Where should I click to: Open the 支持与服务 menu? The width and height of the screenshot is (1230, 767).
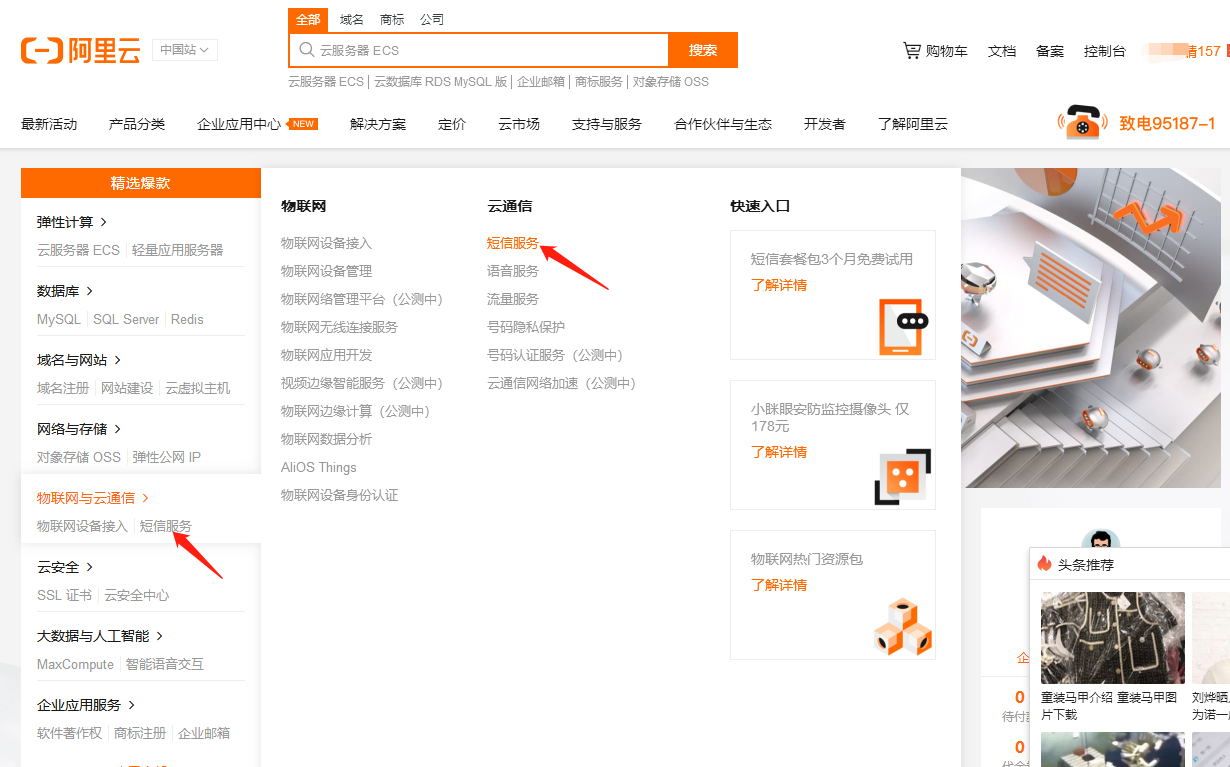pyautogui.click(x=607, y=124)
